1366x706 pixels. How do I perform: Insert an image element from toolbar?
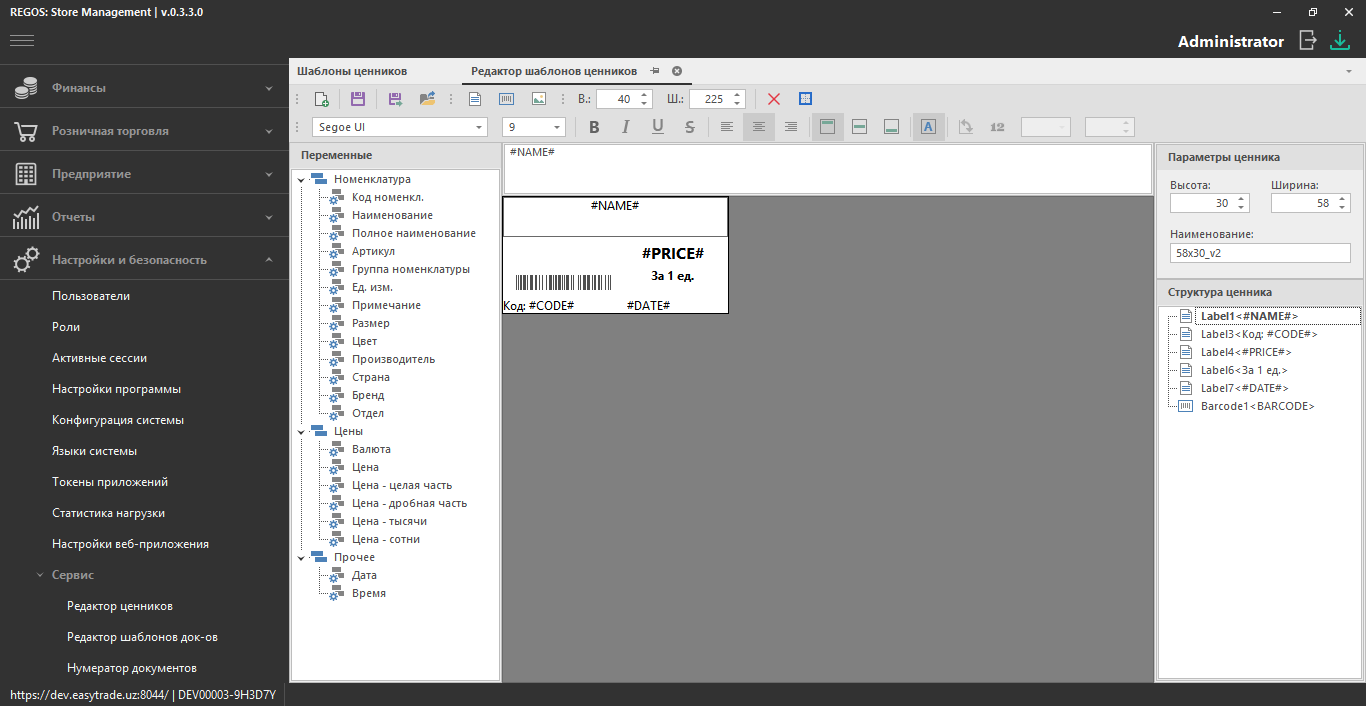pyautogui.click(x=539, y=99)
